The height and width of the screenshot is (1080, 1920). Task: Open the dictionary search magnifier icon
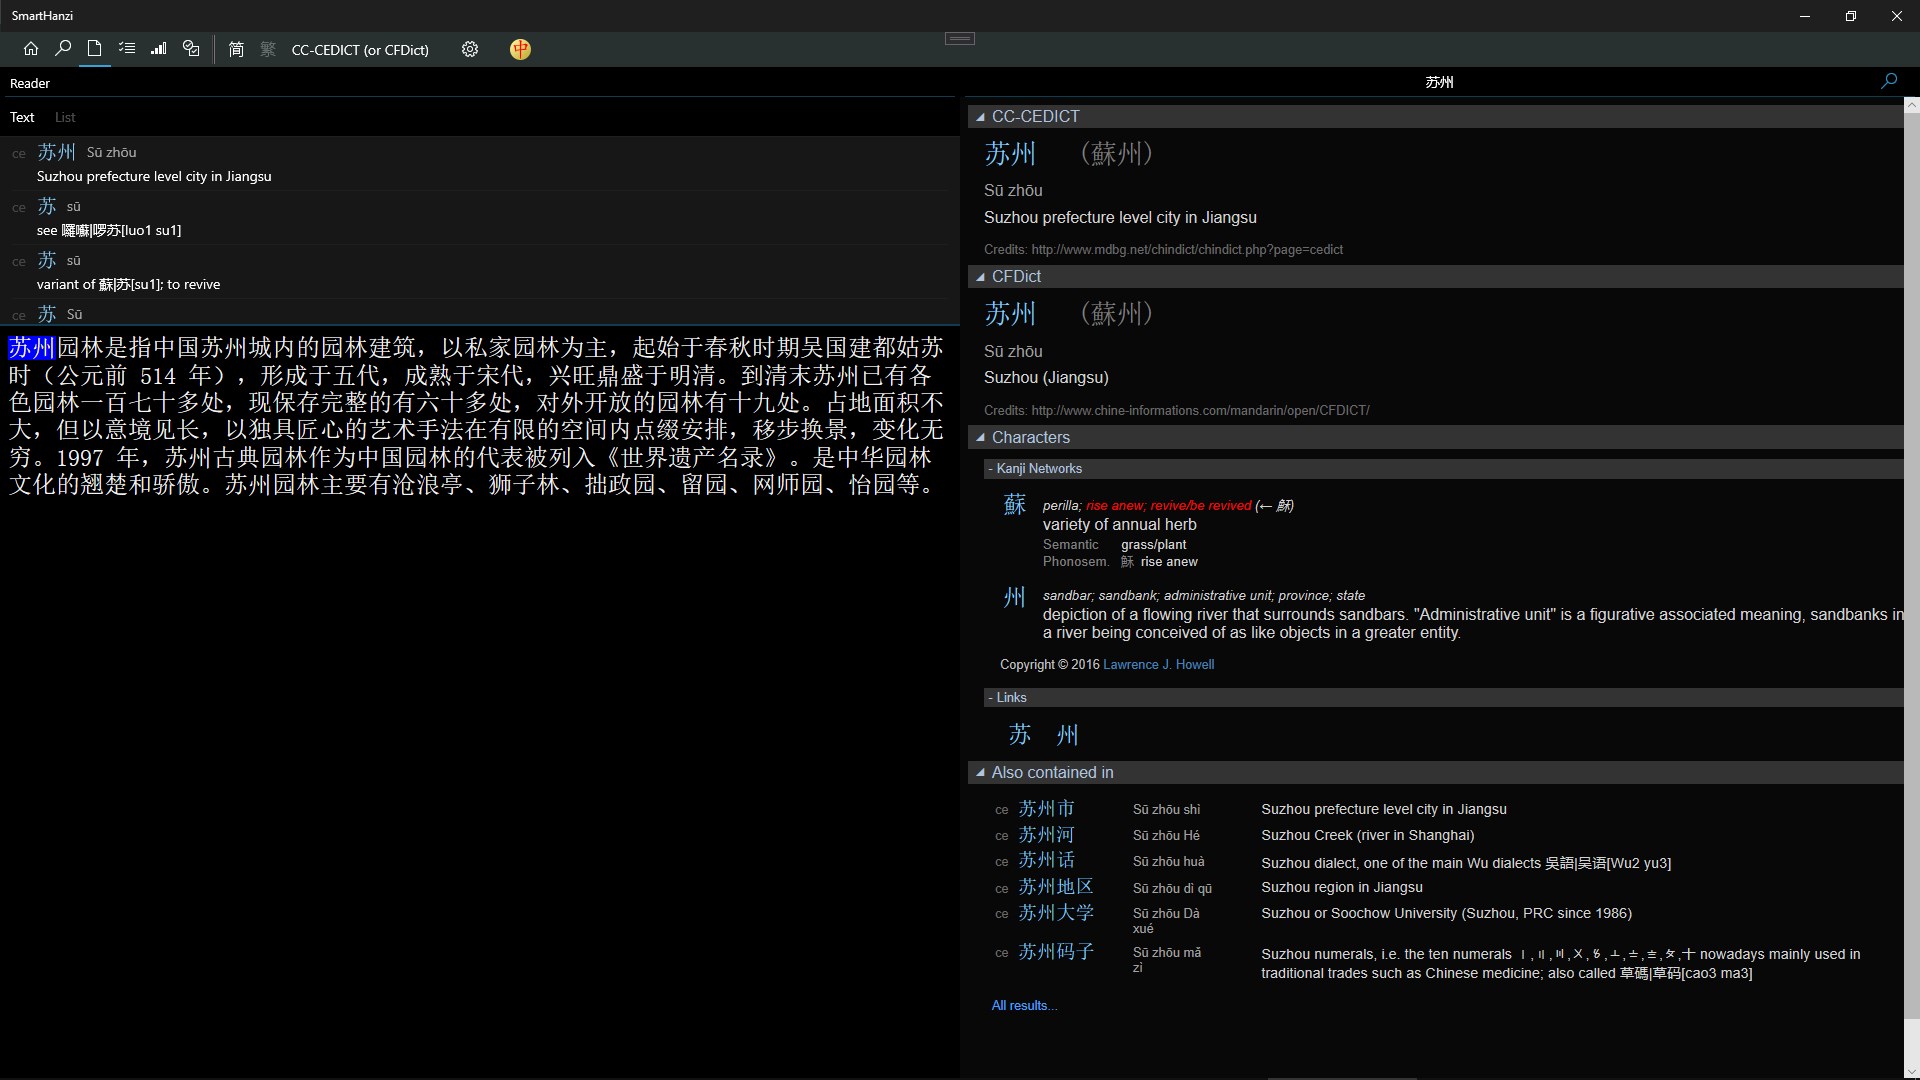click(x=63, y=49)
